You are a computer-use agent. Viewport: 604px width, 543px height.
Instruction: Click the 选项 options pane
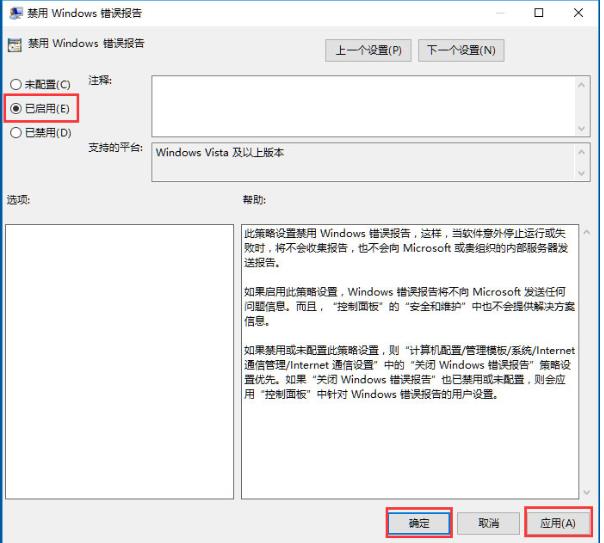point(119,362)
